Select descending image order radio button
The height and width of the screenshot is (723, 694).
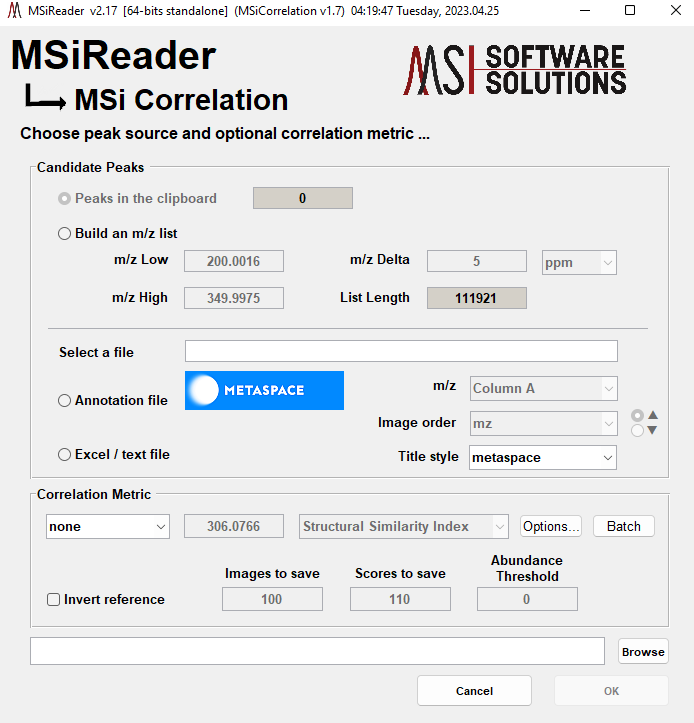pos(637,431)
